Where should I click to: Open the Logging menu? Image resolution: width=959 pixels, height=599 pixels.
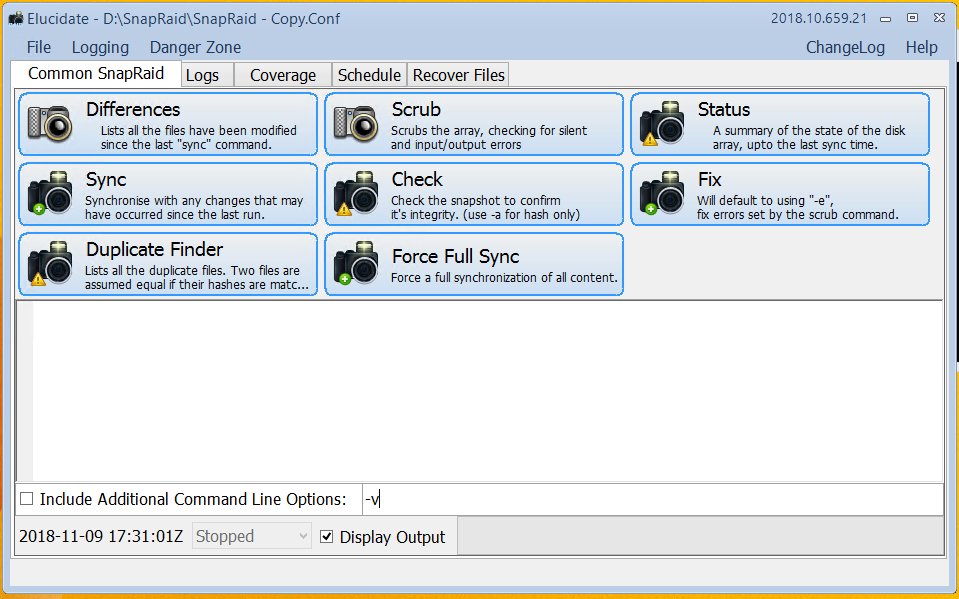pos(100,47)
